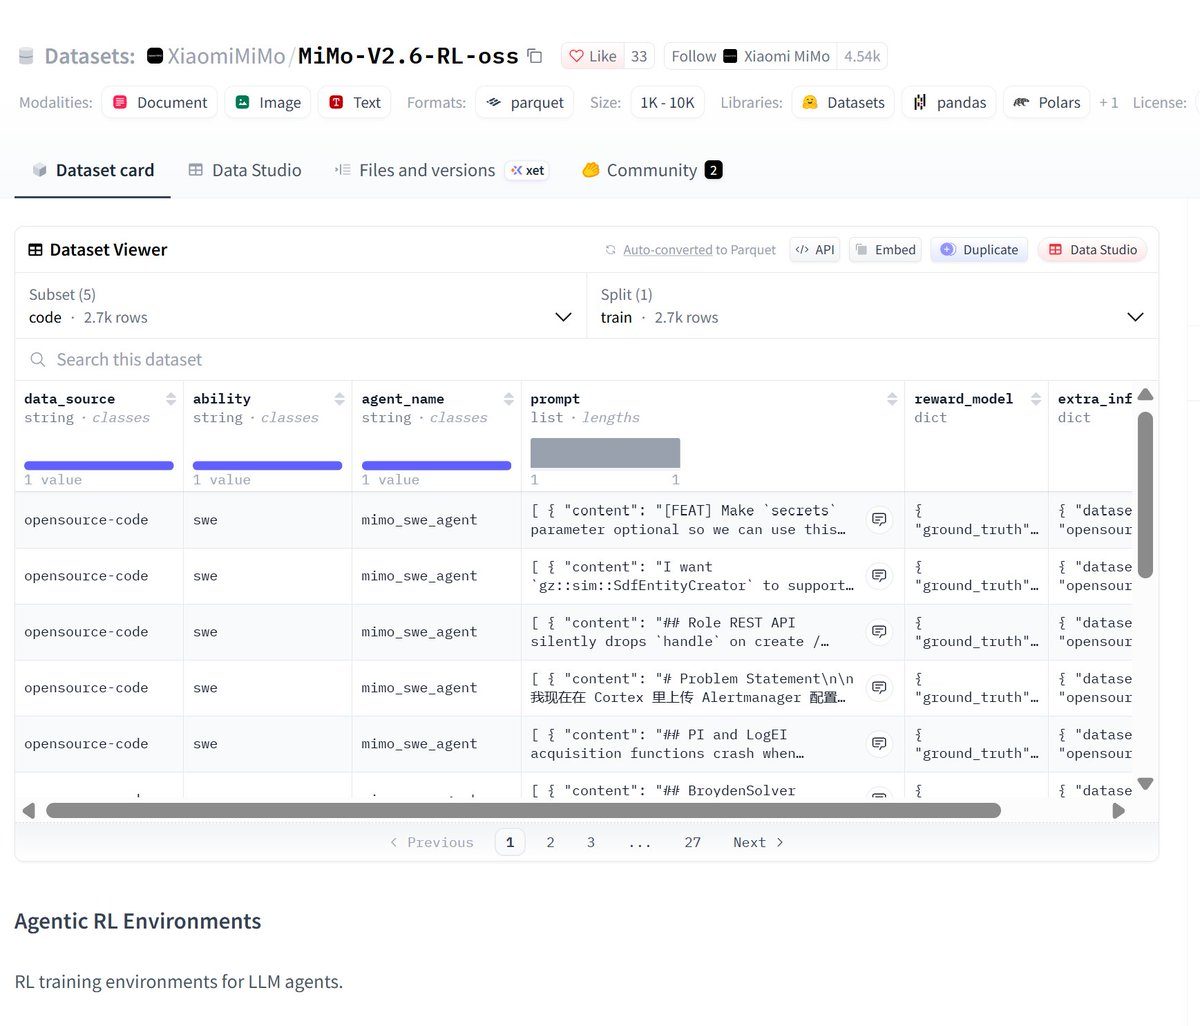Click the Duplicate button
The height and width of the screenshot is (1026, 1200).
(x=979, y=250)
